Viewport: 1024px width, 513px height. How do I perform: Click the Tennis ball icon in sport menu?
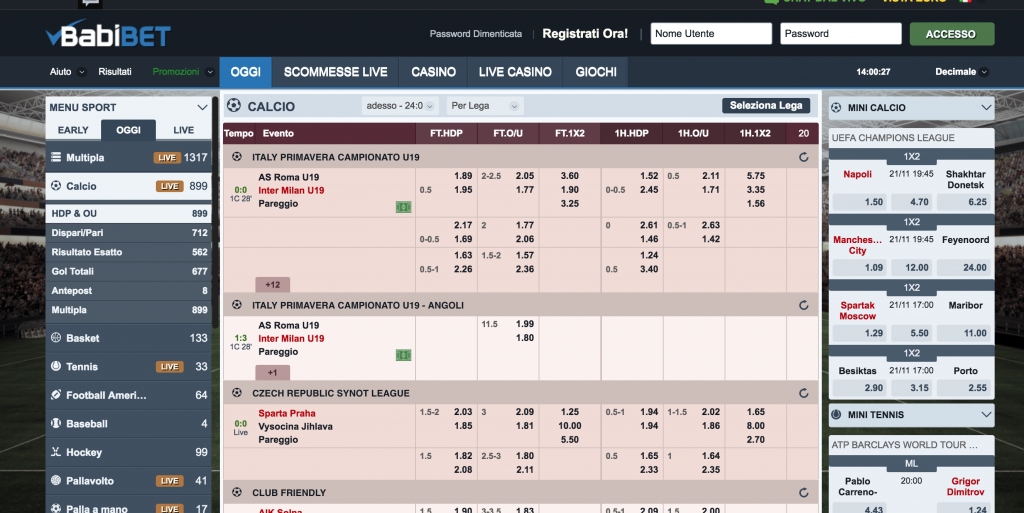(x=56, y=366)
